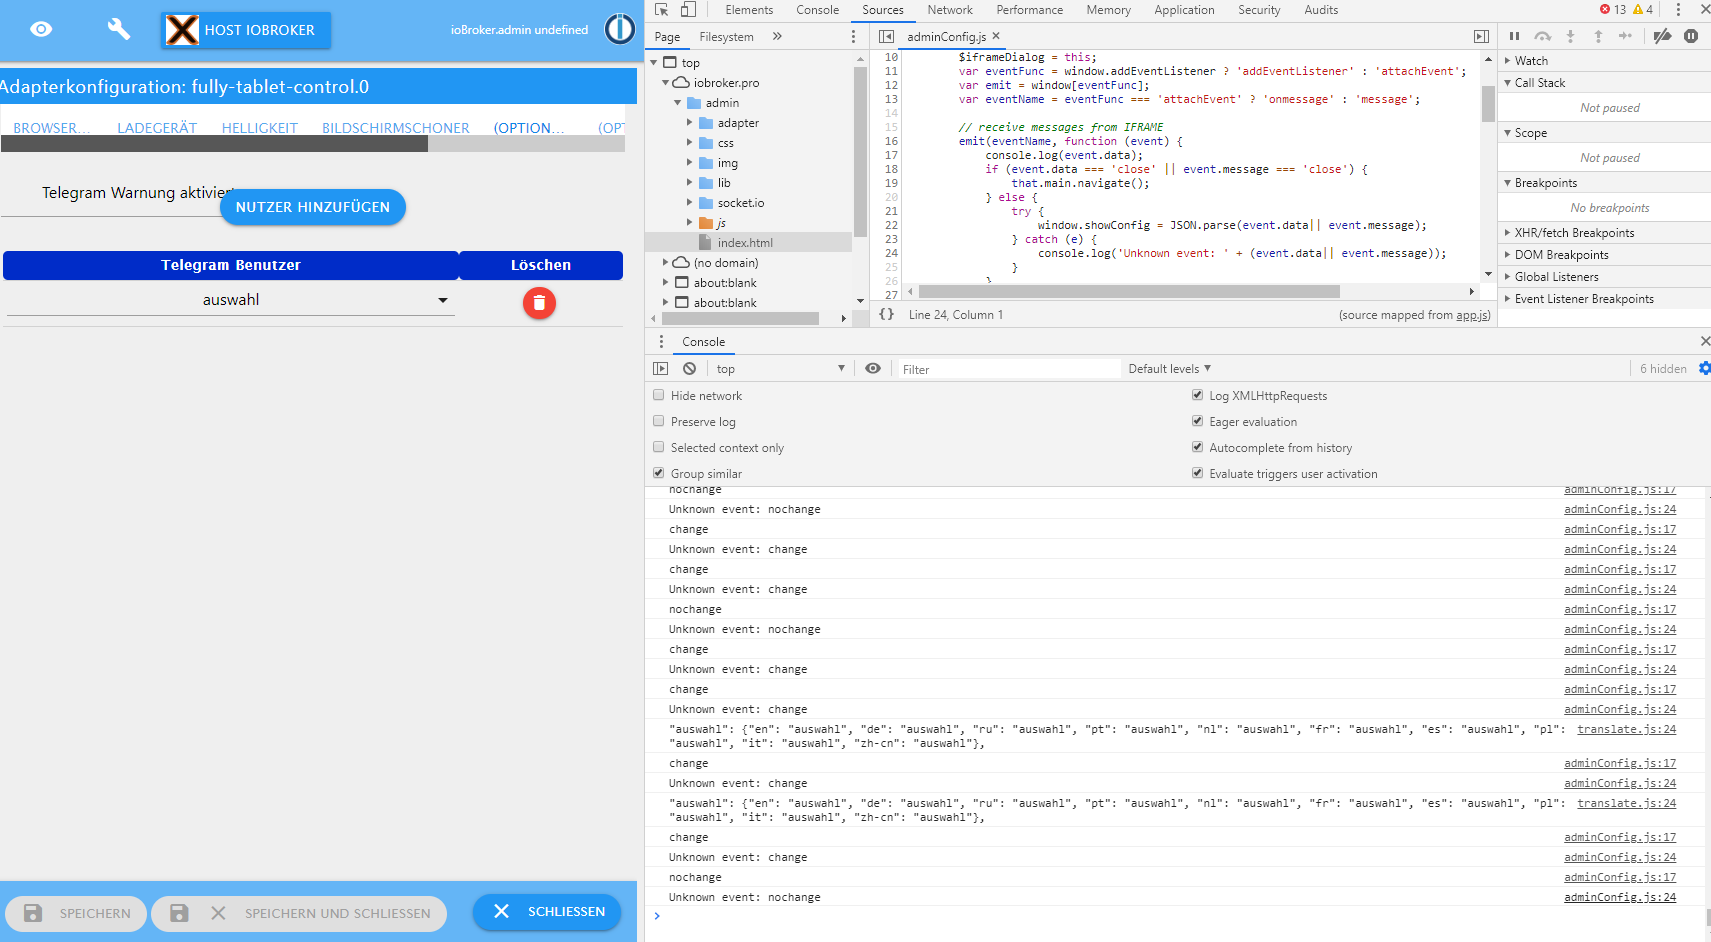Open DevTools three-dot customize menu

point(1678,10)
